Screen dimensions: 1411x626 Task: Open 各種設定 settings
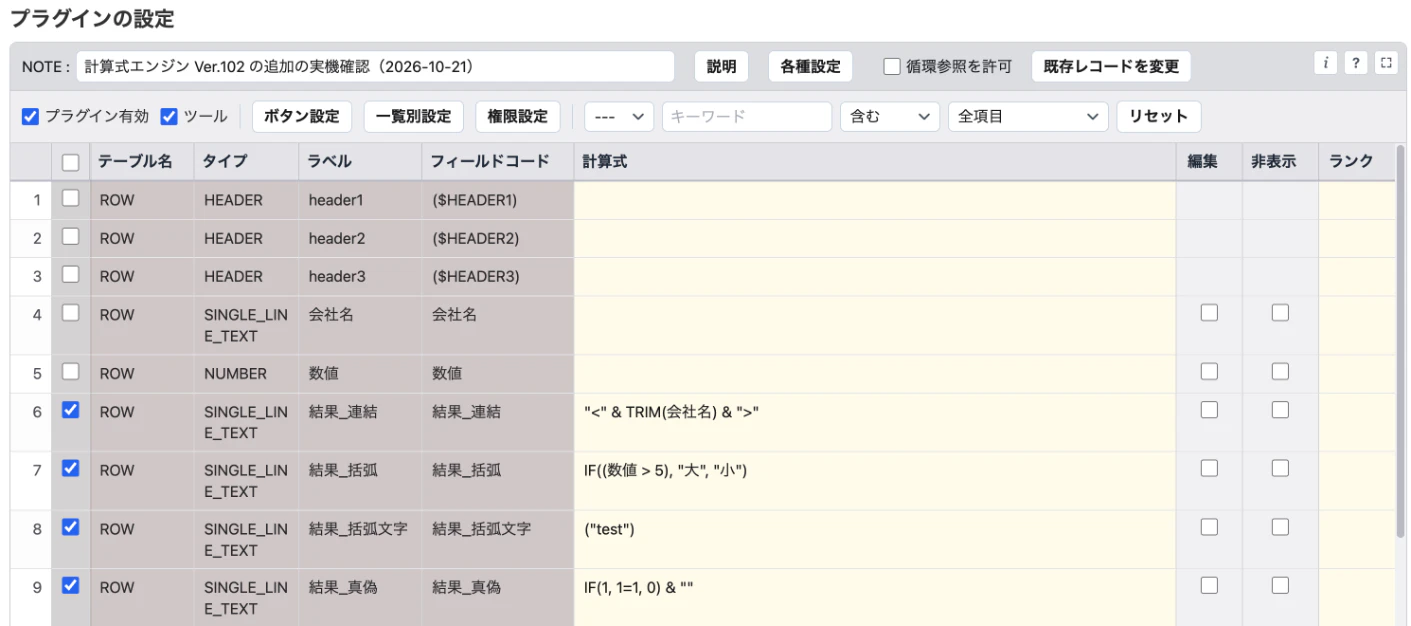point(810,67)
